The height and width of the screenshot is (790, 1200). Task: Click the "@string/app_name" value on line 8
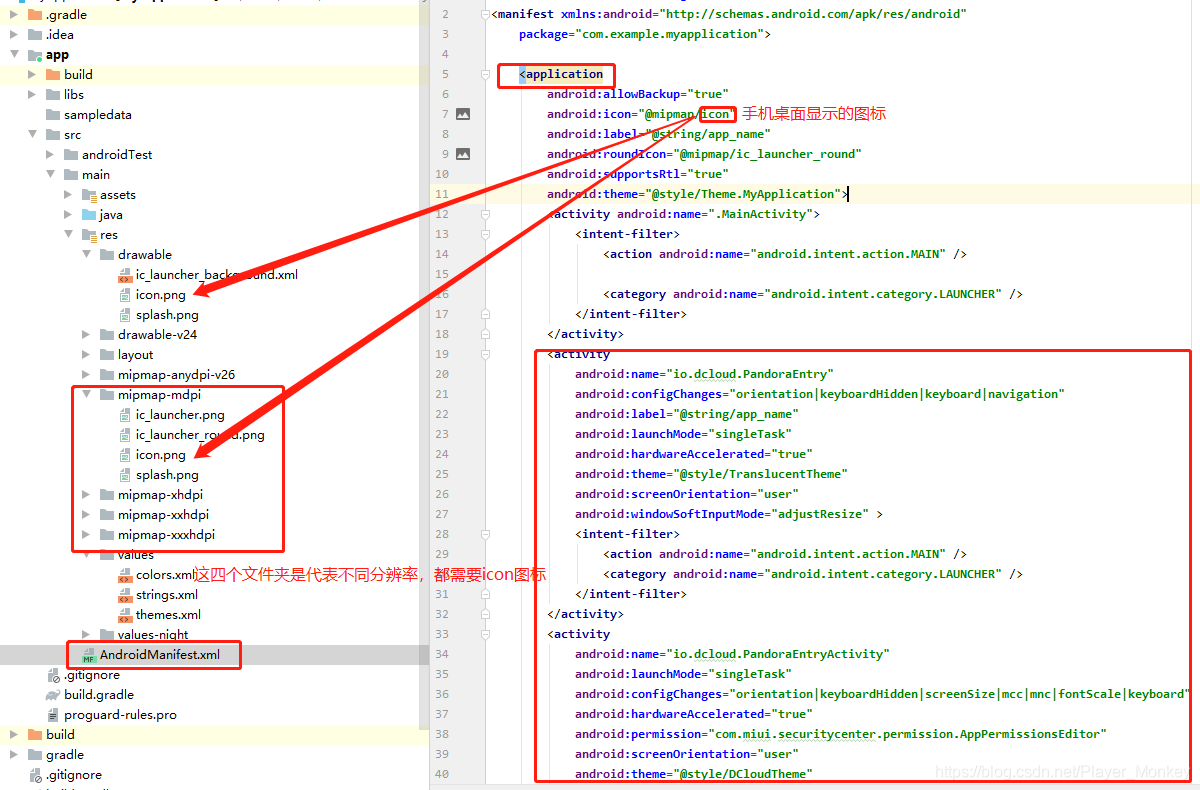tap(708, 134)
